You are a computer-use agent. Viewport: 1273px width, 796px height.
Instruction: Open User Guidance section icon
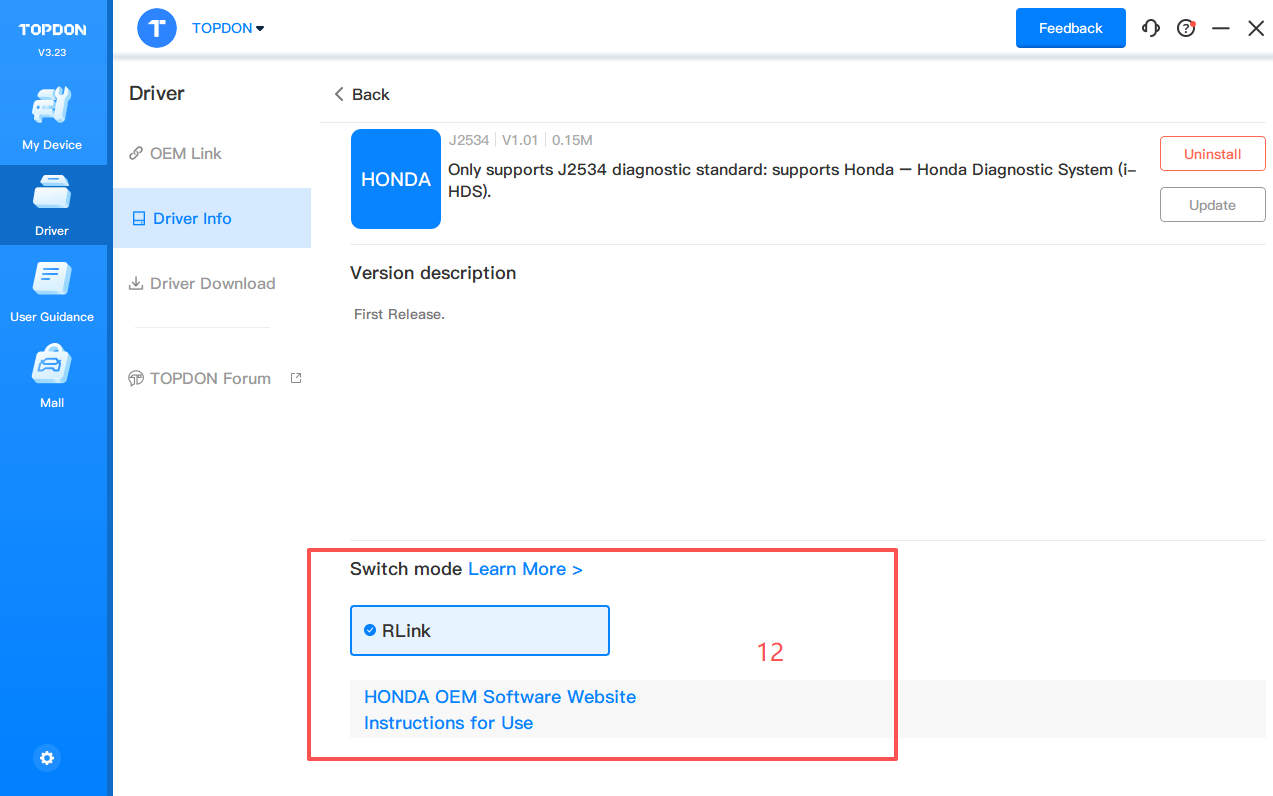[x=52, y=279]
